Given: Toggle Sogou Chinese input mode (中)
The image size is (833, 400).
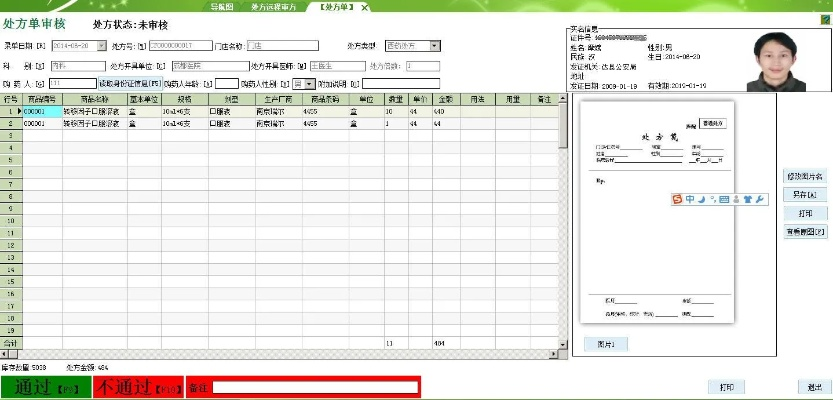Looking at the screenshot, I should click(690, 200).
